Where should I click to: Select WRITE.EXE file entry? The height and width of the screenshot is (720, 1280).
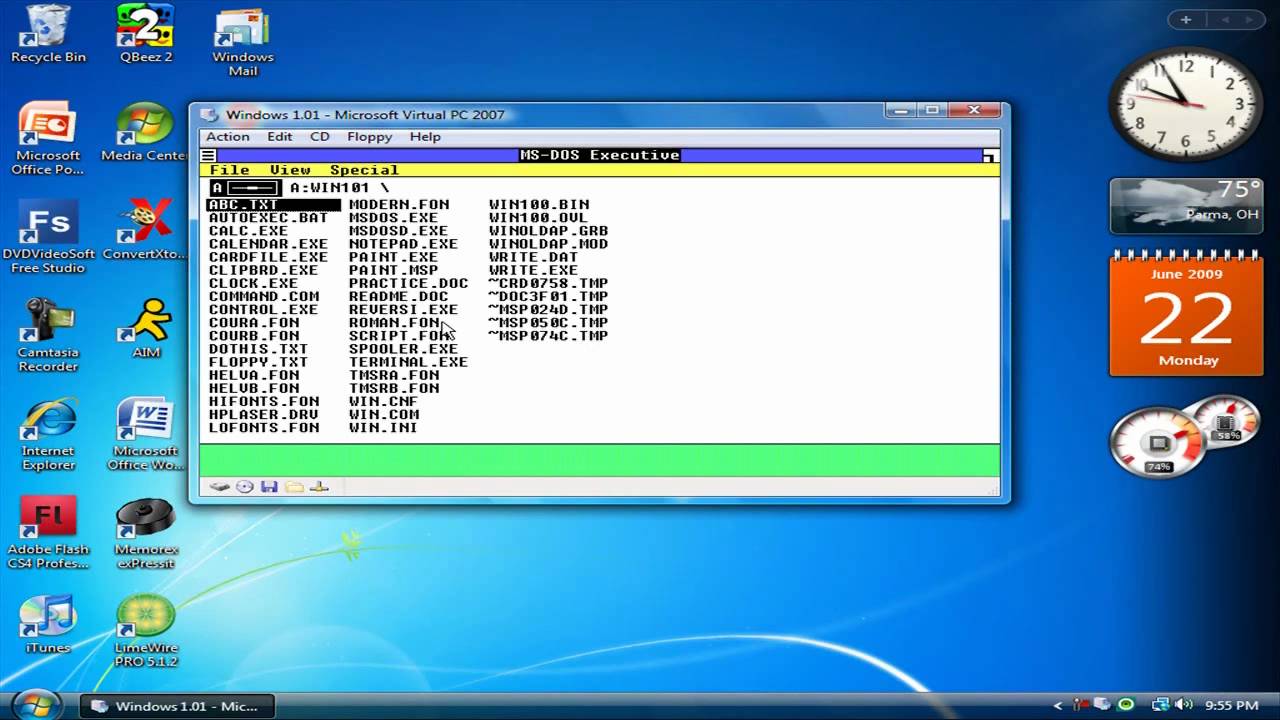pos(533,270)
